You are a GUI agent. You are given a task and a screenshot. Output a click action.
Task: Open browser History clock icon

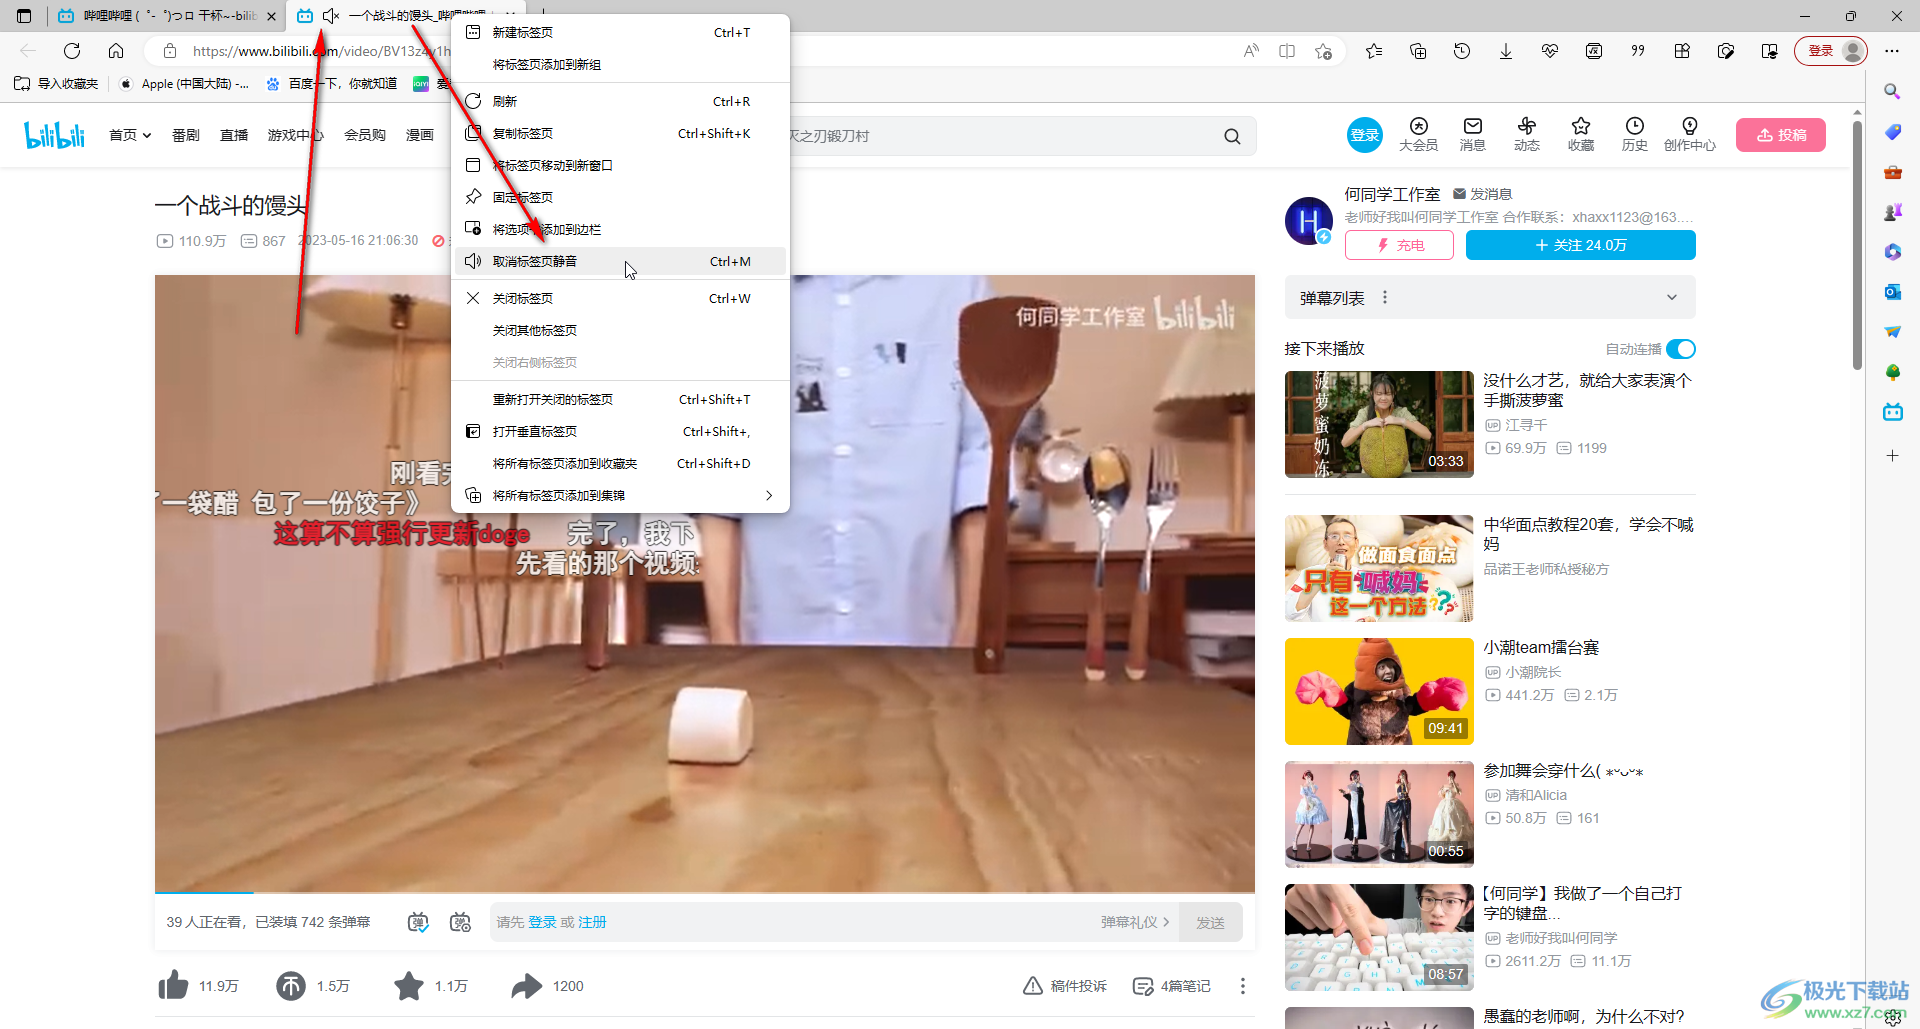click(1462, 51)
